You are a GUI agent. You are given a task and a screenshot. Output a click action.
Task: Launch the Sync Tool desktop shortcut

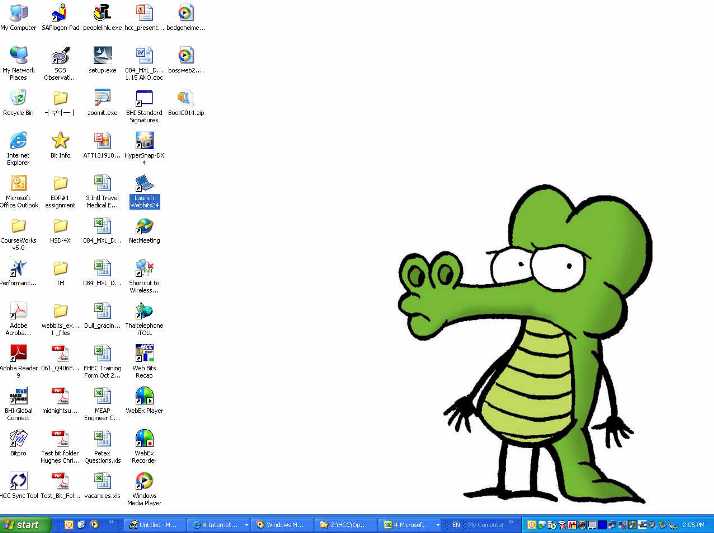[x=18, y=485]
